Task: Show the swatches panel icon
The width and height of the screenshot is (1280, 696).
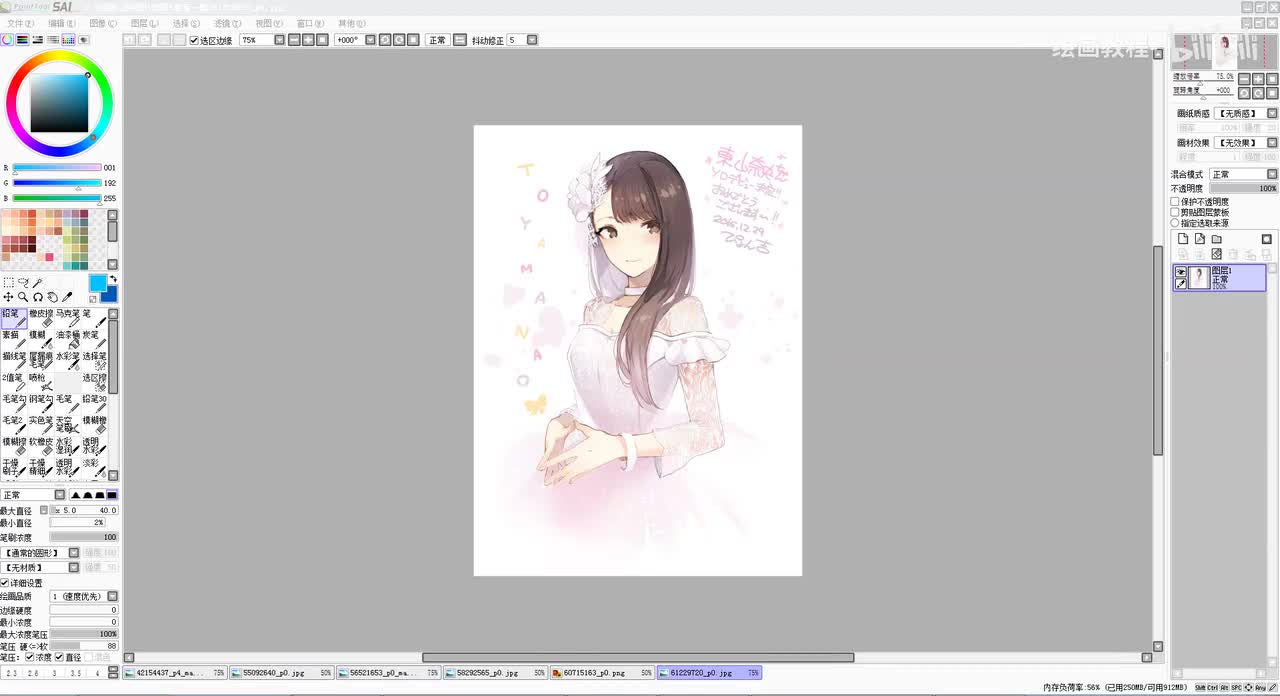Action: click(x=68, y=40)
